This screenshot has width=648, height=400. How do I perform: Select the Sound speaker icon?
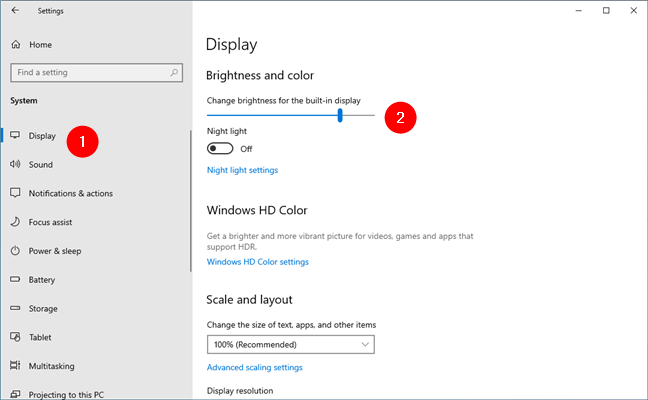(15, 165)
